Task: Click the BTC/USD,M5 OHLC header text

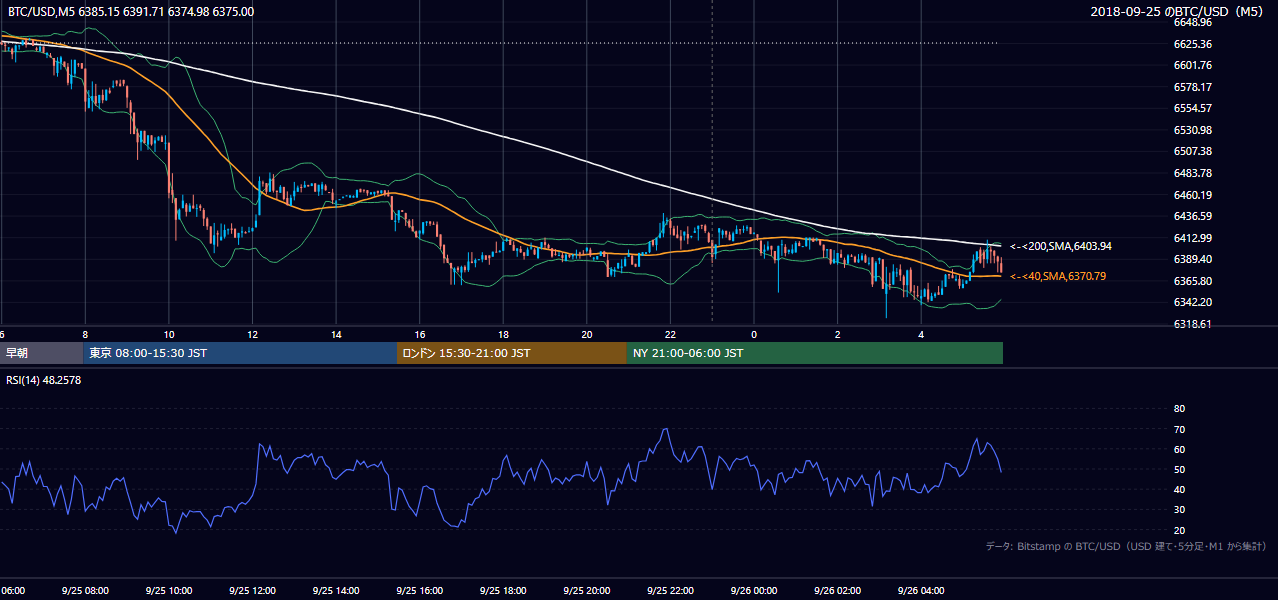Action: pos(131,12)
